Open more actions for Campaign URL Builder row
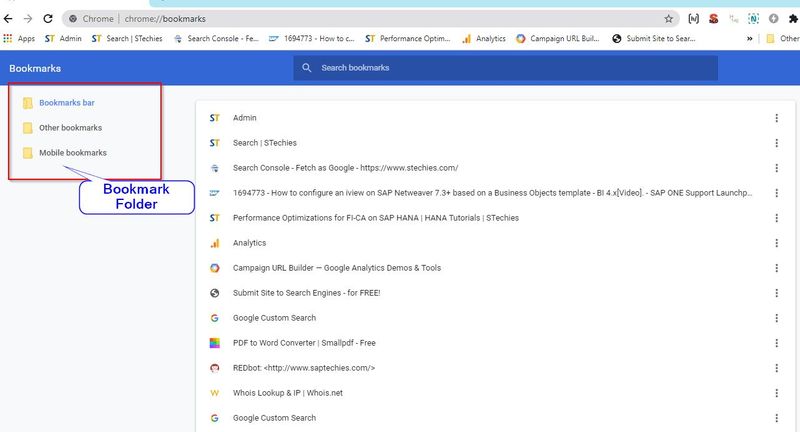Screen dimensions: 800x432 coord(776,268)
